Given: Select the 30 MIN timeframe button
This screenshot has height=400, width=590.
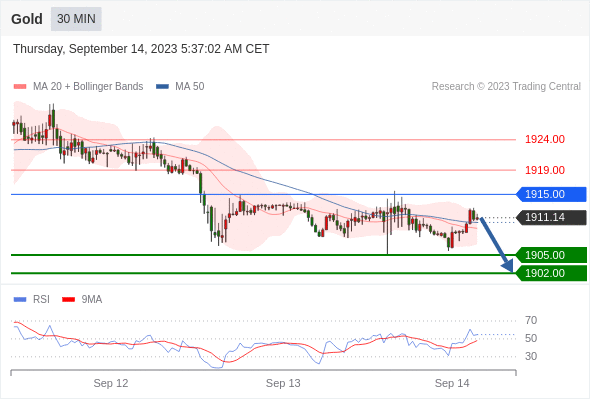Looking at the screenshot, I should point(76,19).
